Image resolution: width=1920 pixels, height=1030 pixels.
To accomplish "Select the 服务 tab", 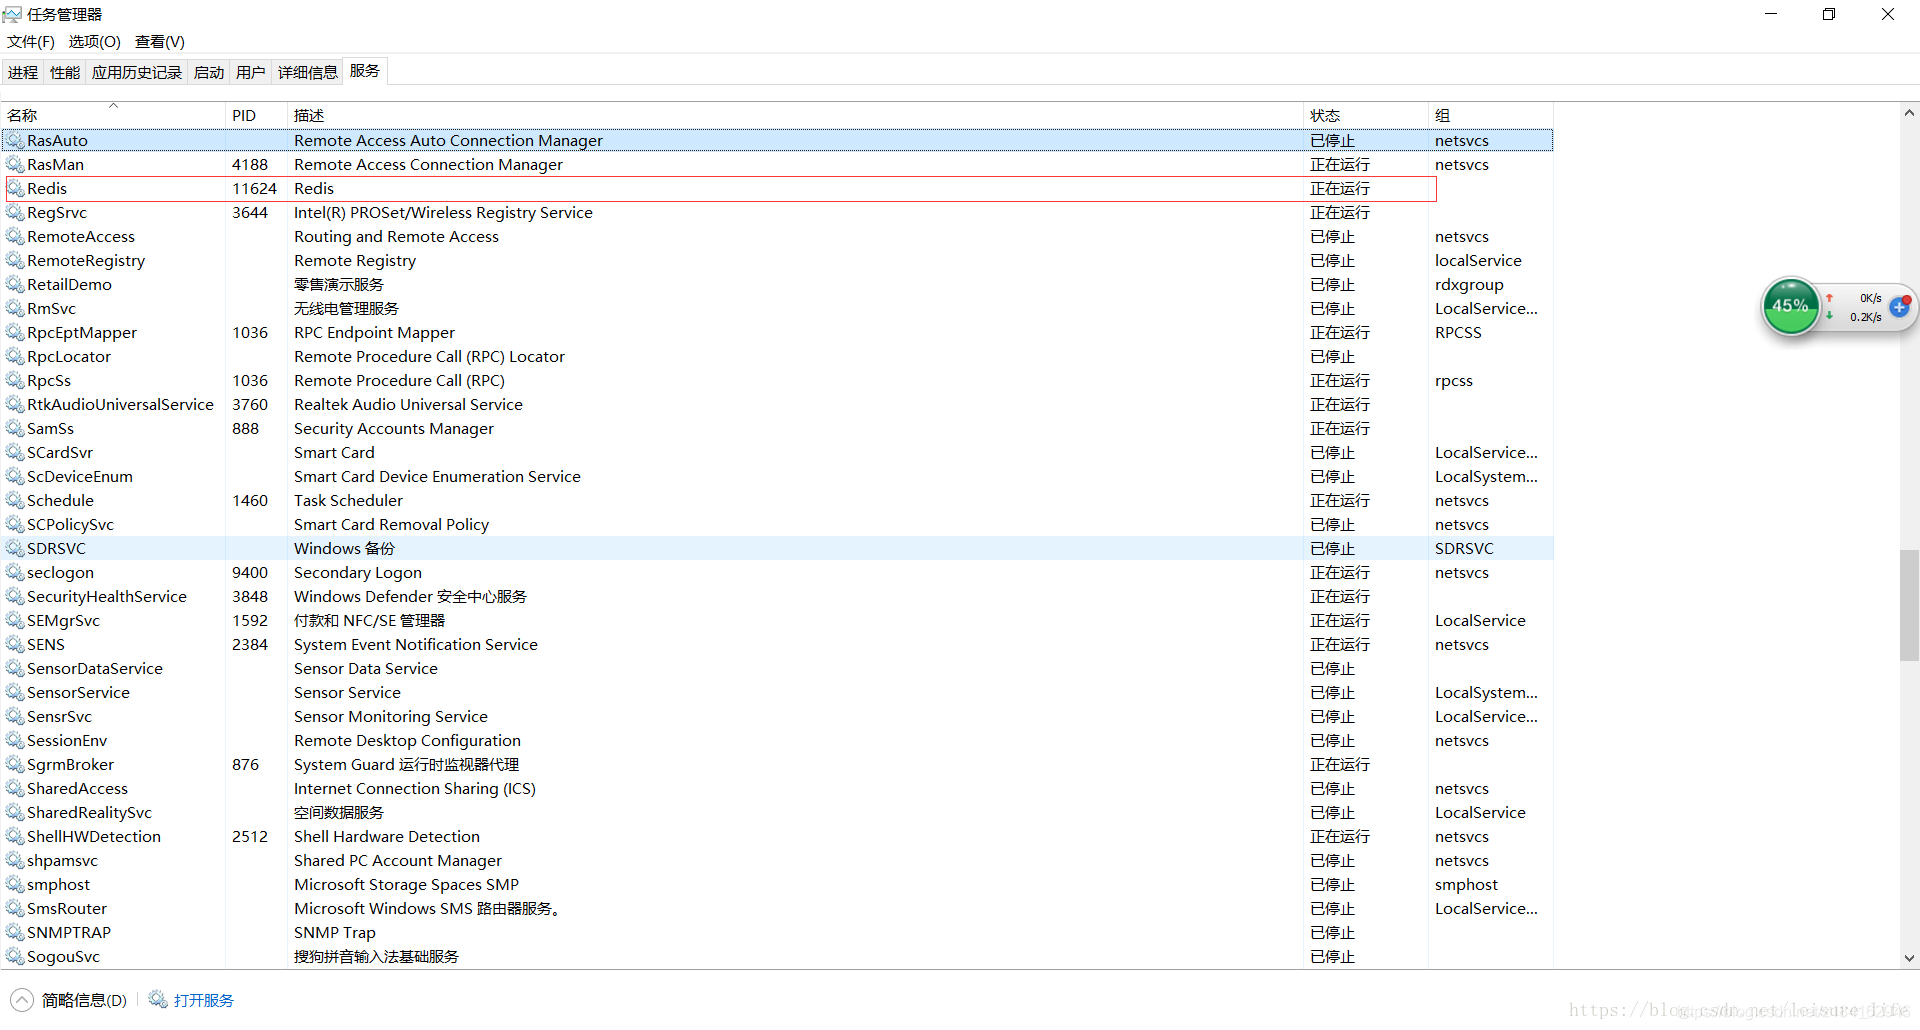I will point(365,71).
